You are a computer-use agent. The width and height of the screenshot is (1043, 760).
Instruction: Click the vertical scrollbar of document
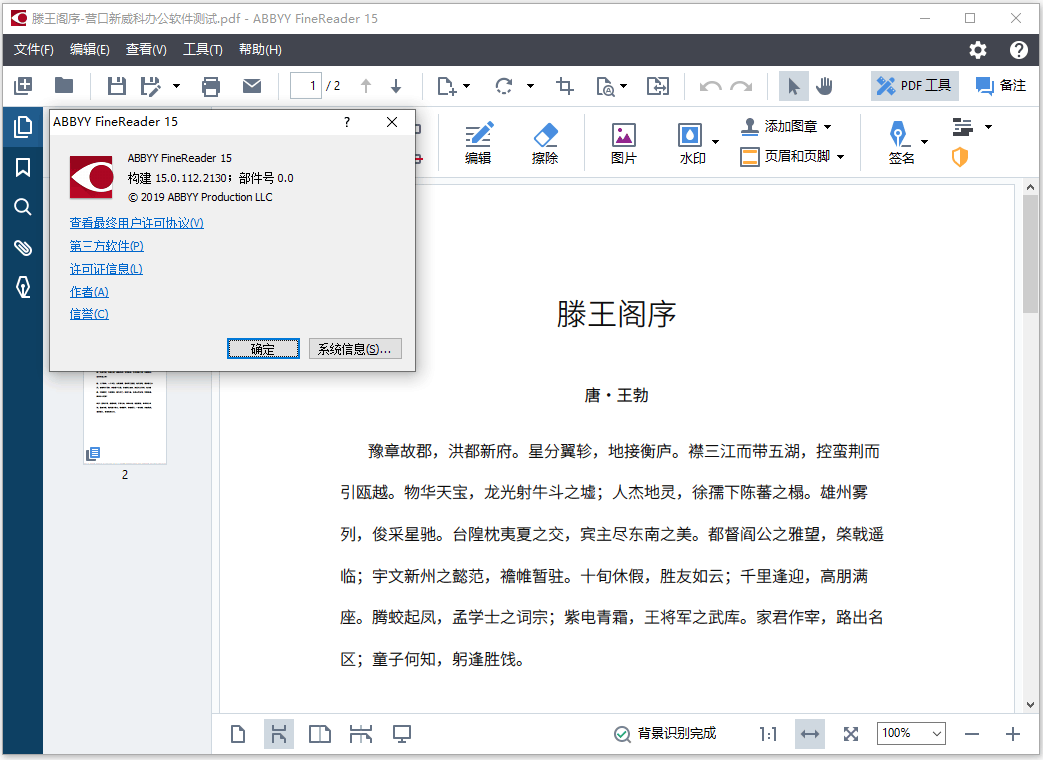pos(1031,450)
